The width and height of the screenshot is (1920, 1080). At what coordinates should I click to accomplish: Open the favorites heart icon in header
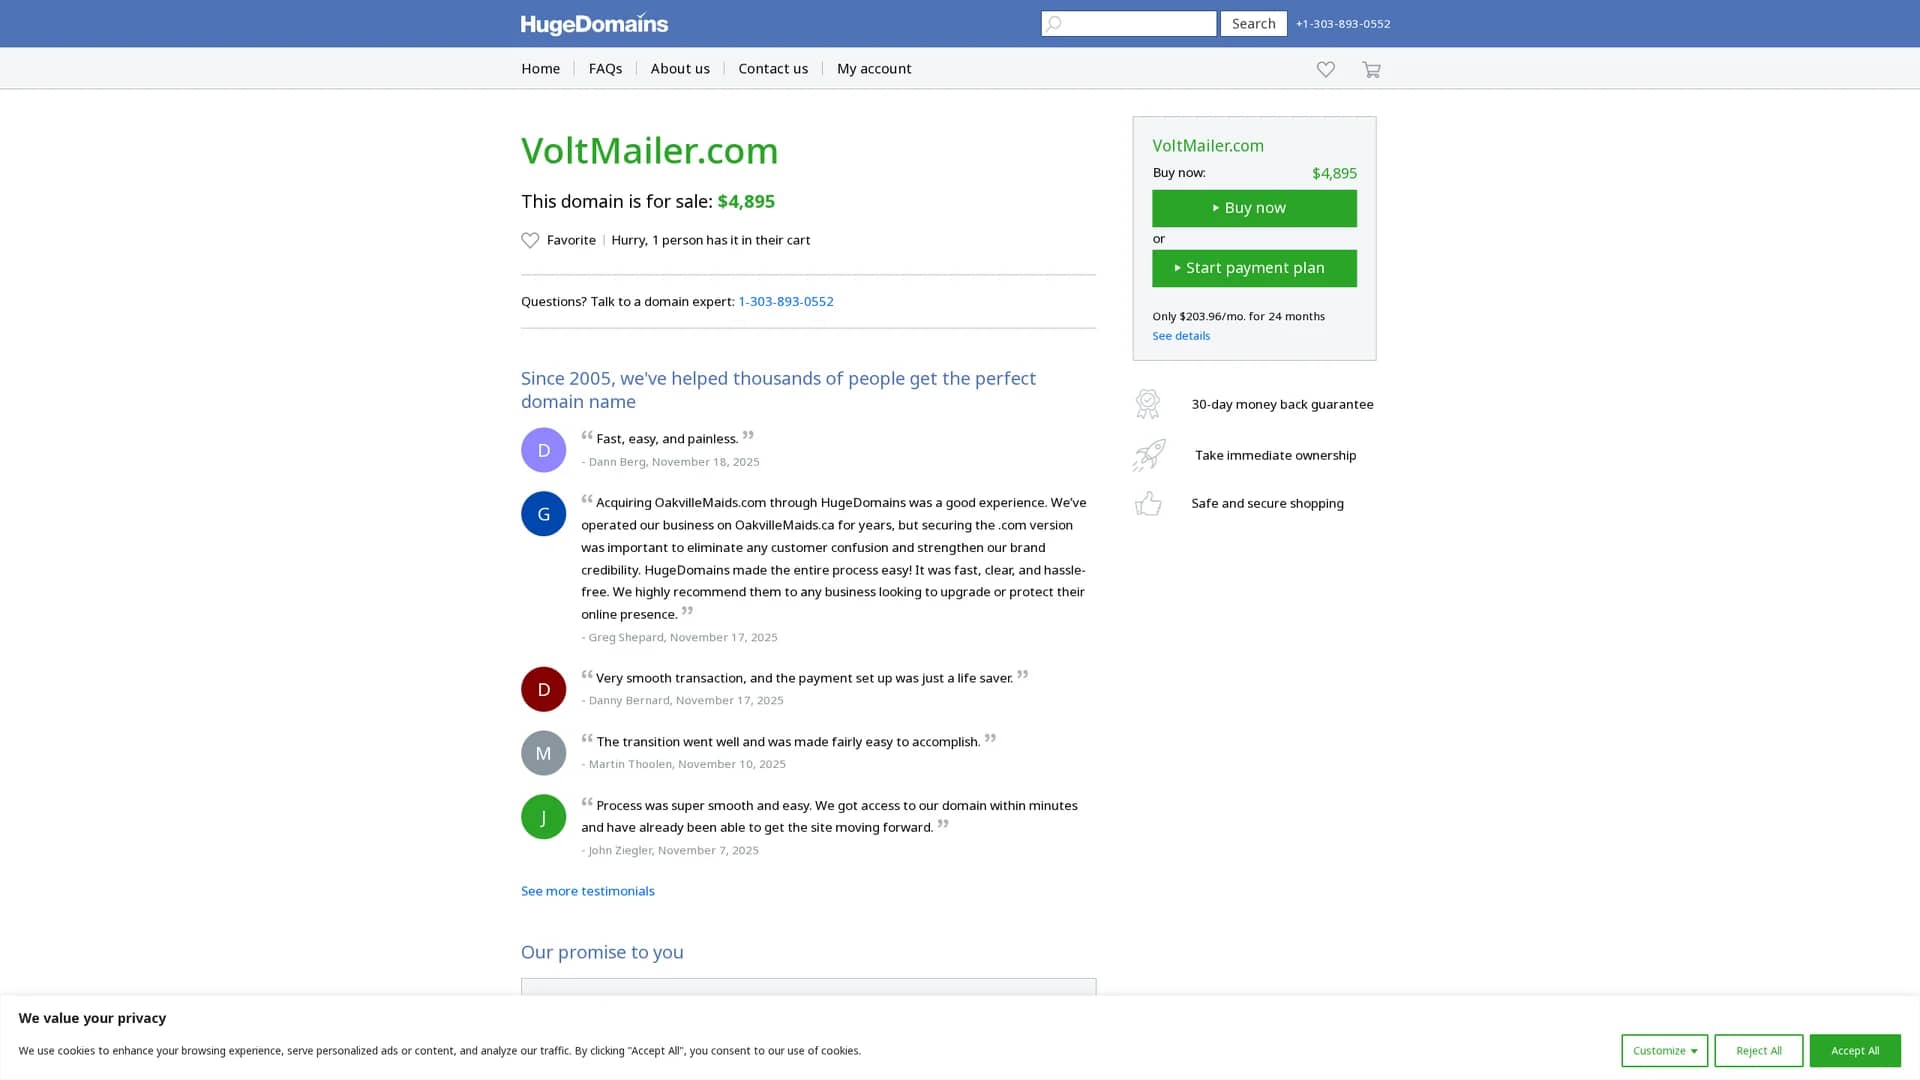point(1325,69)
